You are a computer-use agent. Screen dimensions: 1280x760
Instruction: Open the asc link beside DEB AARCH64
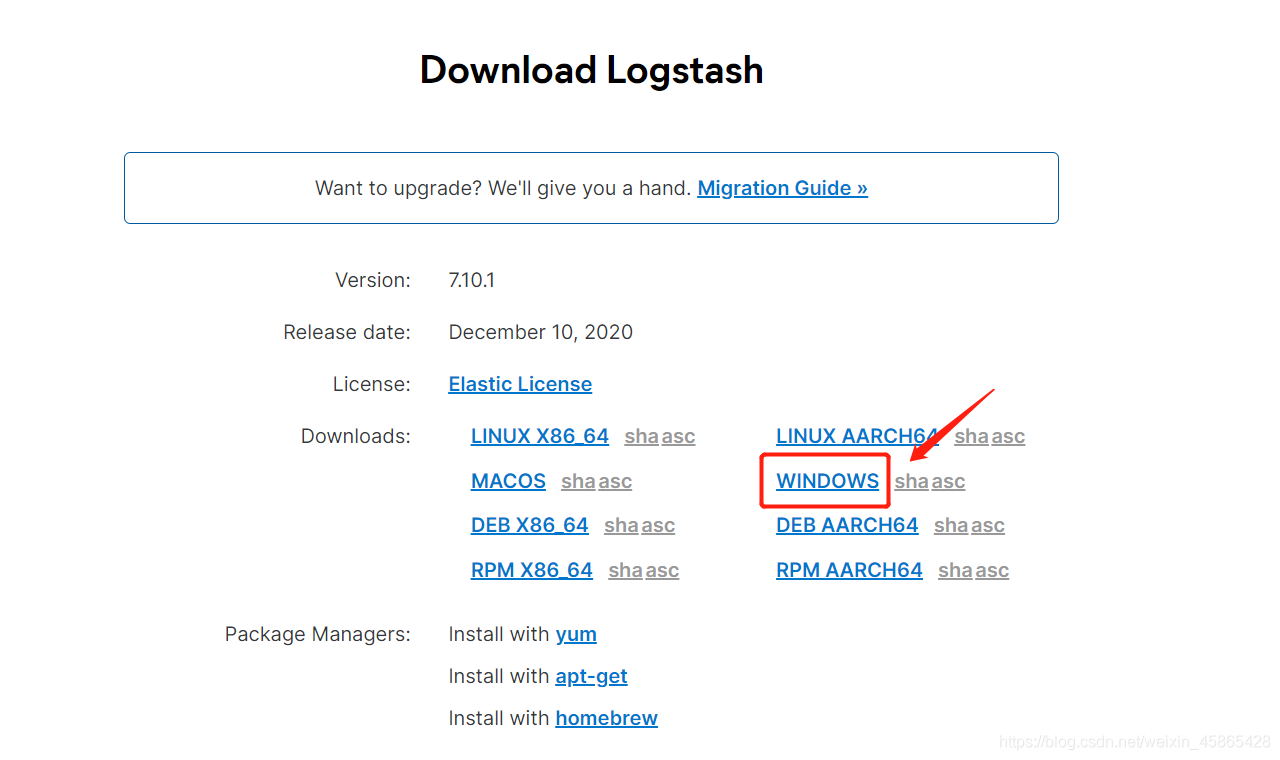(x=988, y=525)
